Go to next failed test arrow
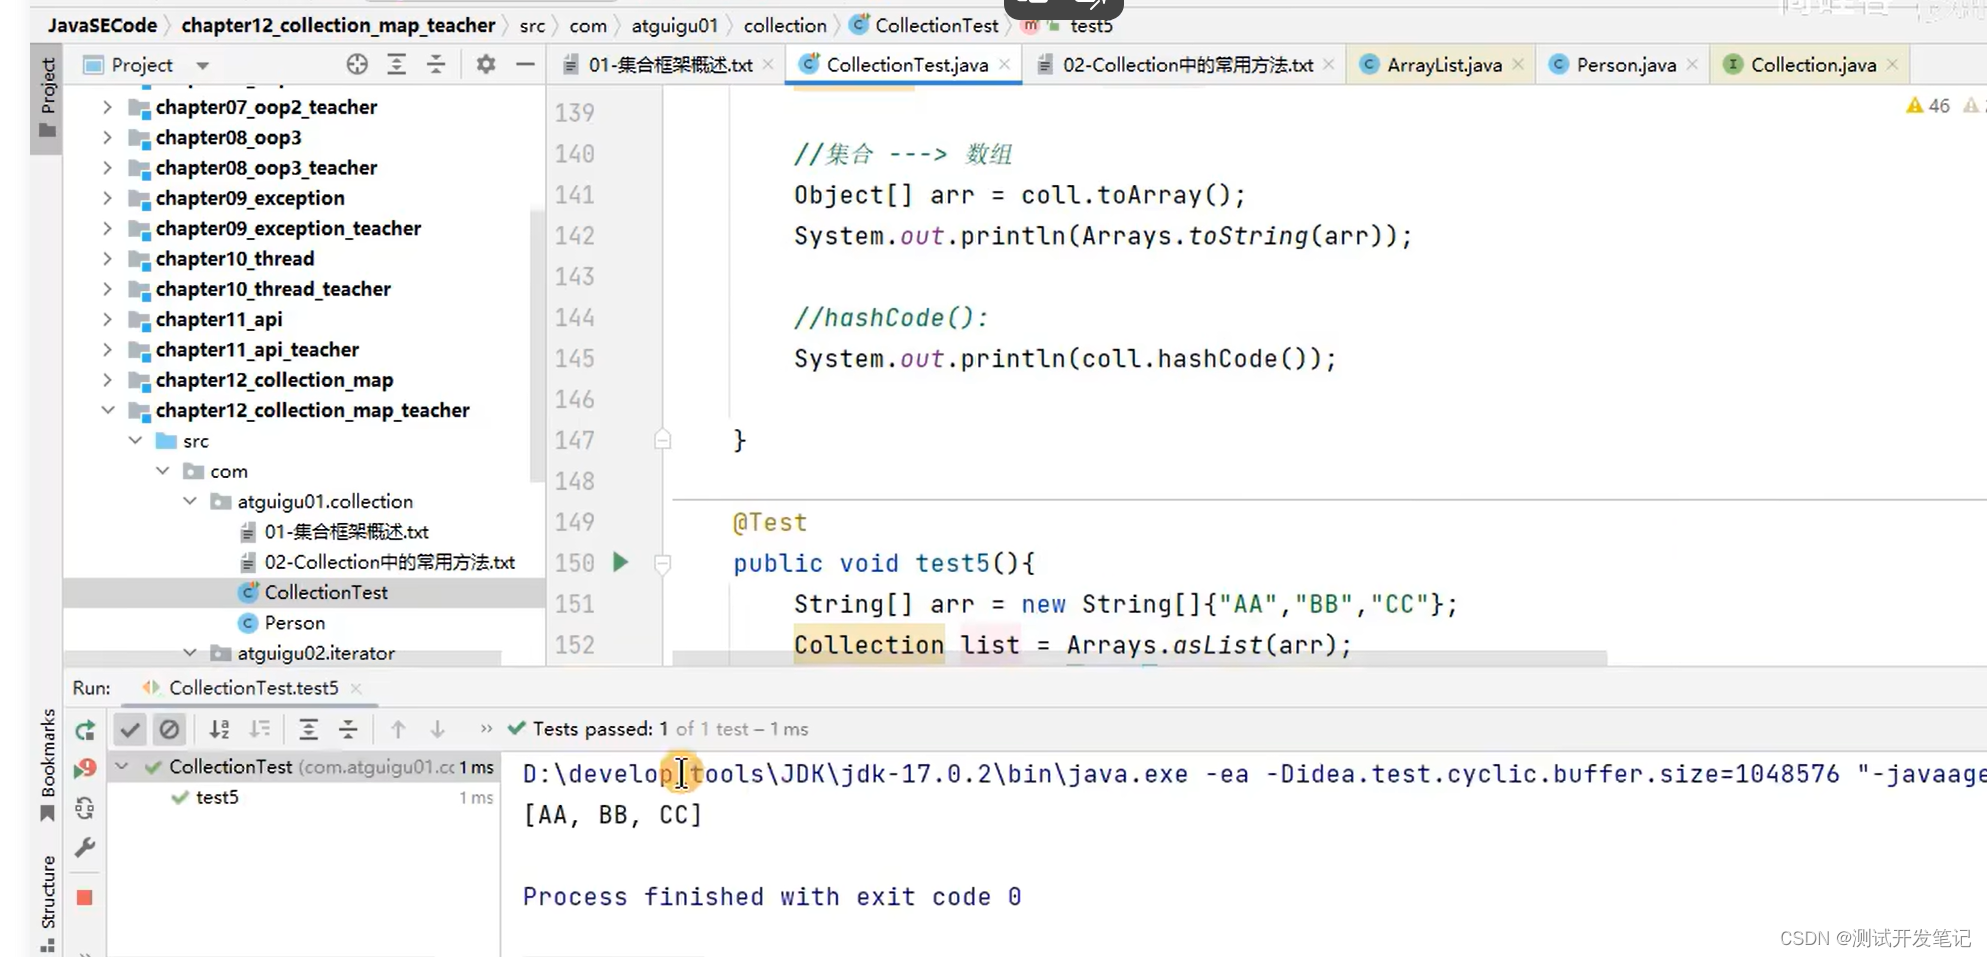The height and width of the screenshot is (957, 1987). click(437, 729)
